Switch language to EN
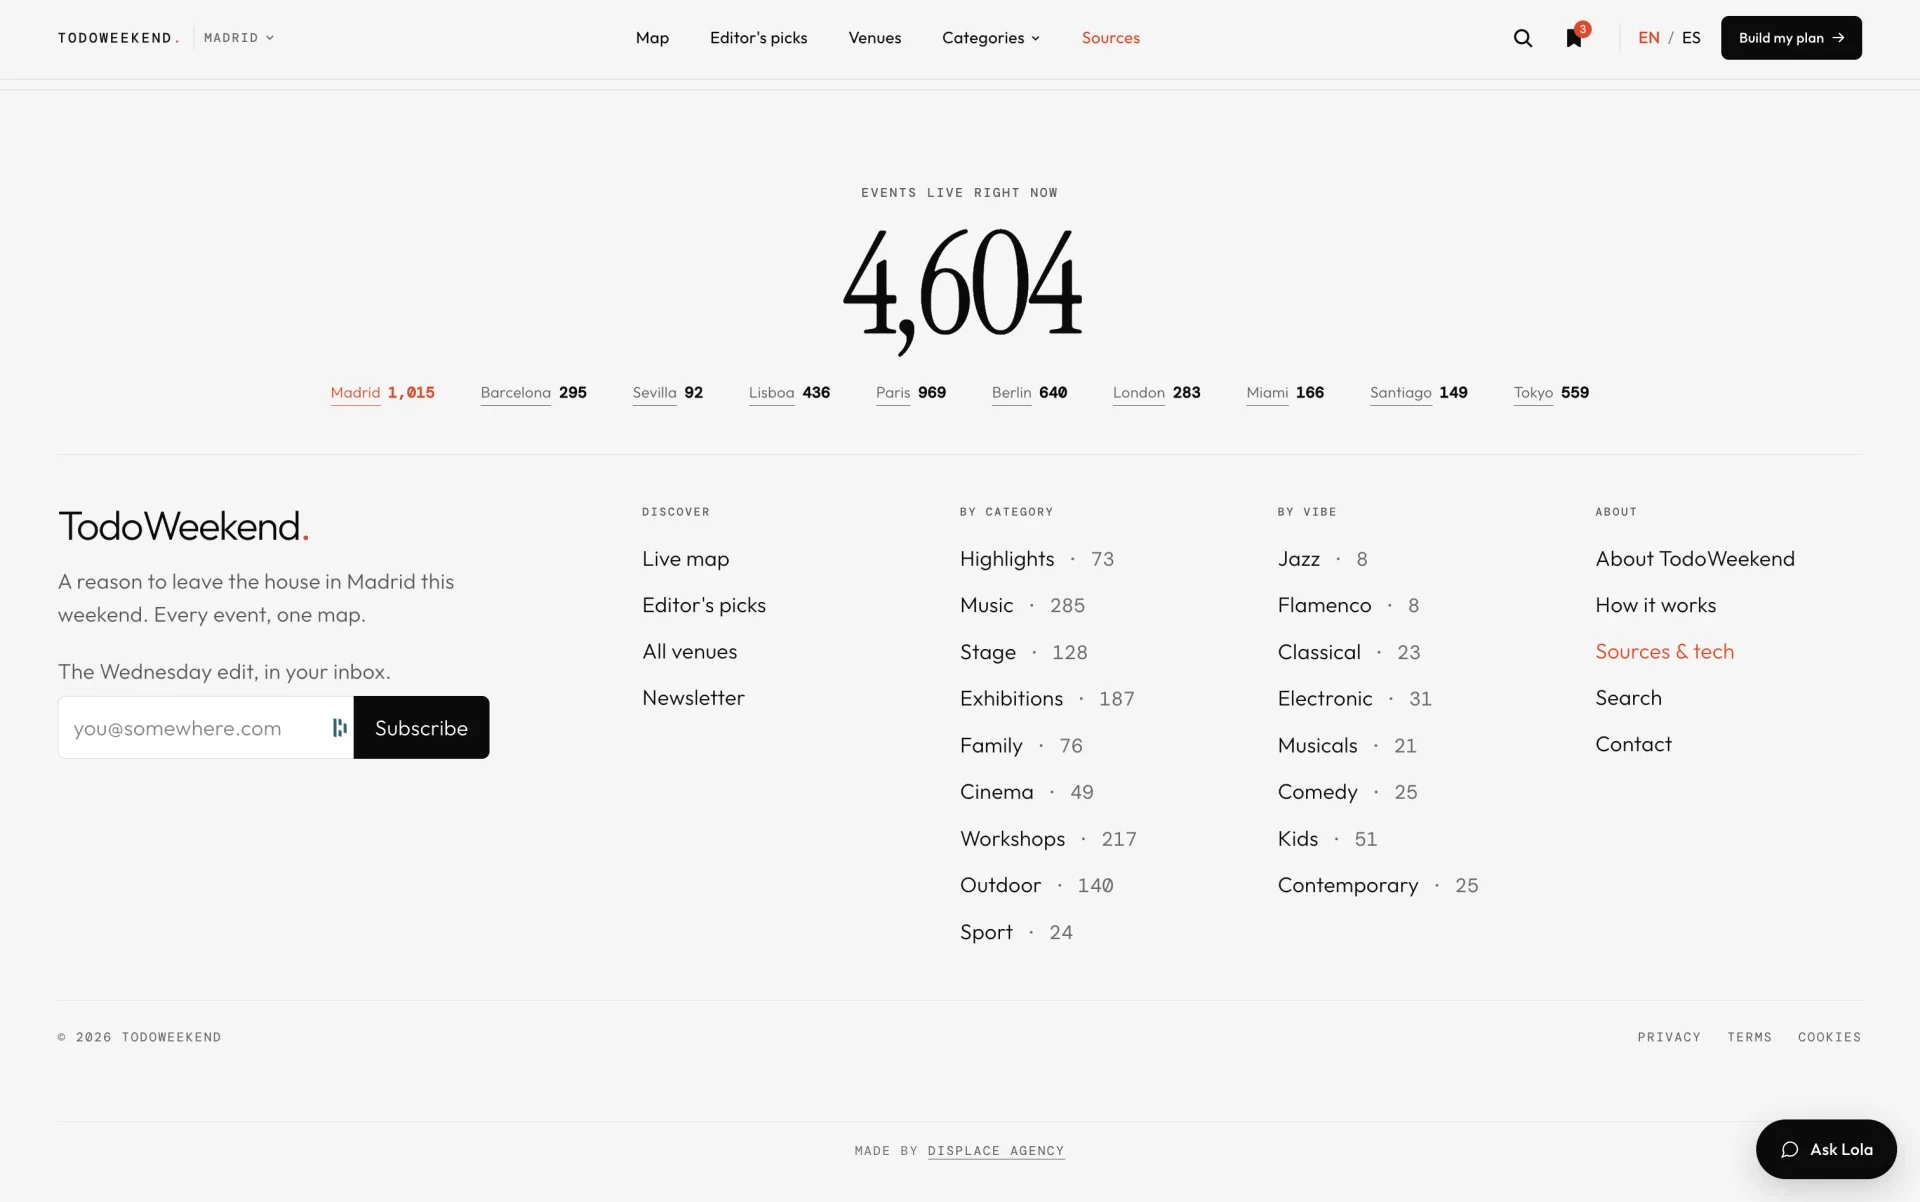Image resolution: width=1920 pixels, height=1202 pixels. (1648, 38)
